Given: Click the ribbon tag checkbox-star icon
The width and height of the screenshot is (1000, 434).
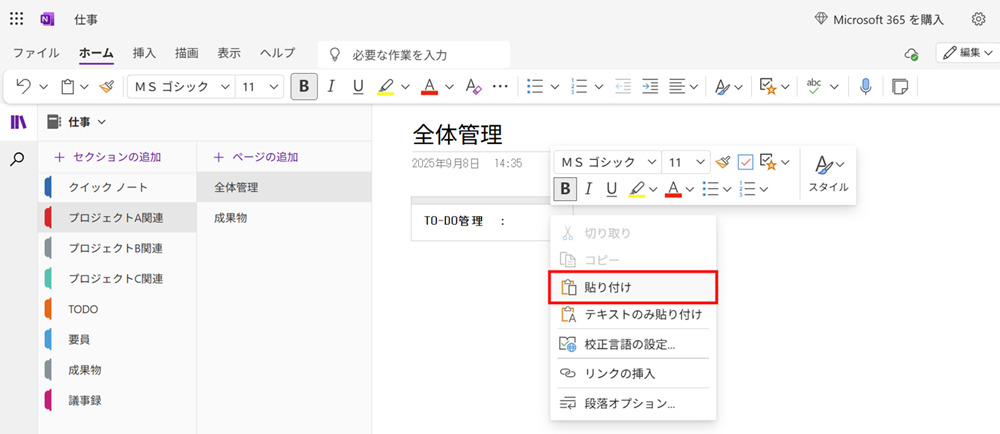Looking at the screenshot, I should [x=767, y=86].
